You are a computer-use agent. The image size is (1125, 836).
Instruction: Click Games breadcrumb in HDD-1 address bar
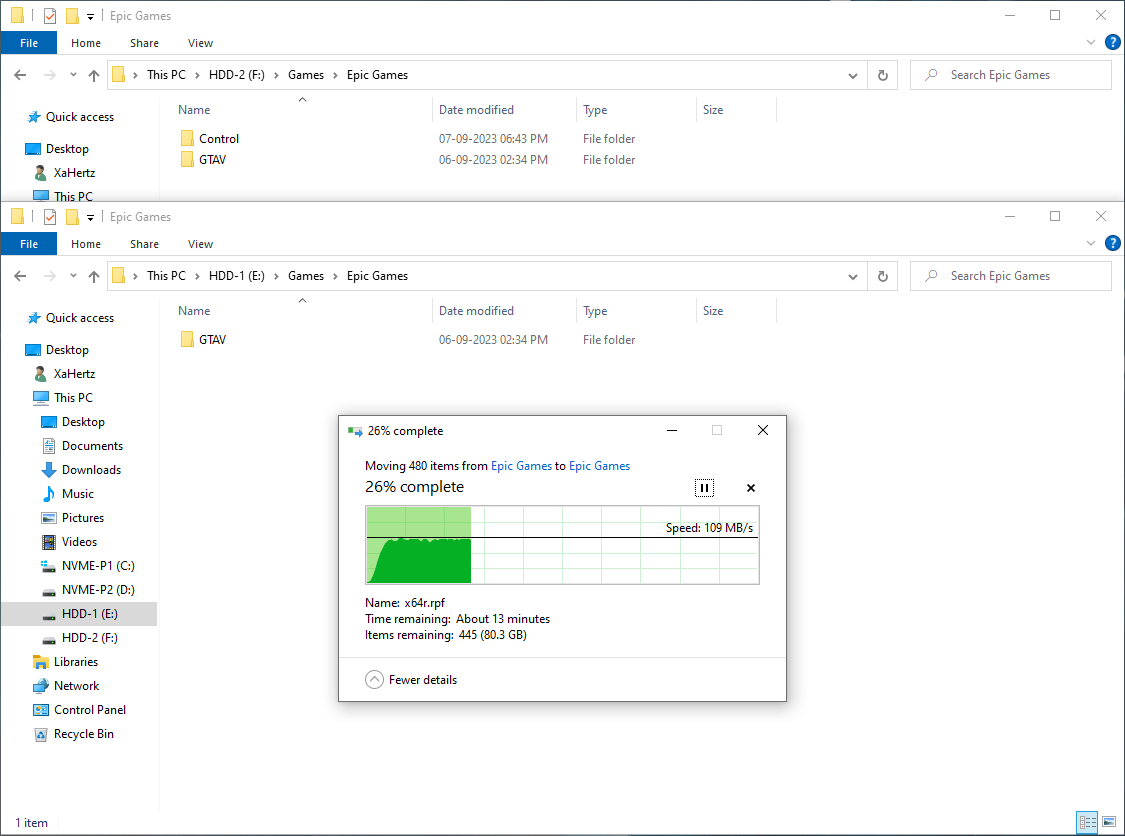point(306,276)
